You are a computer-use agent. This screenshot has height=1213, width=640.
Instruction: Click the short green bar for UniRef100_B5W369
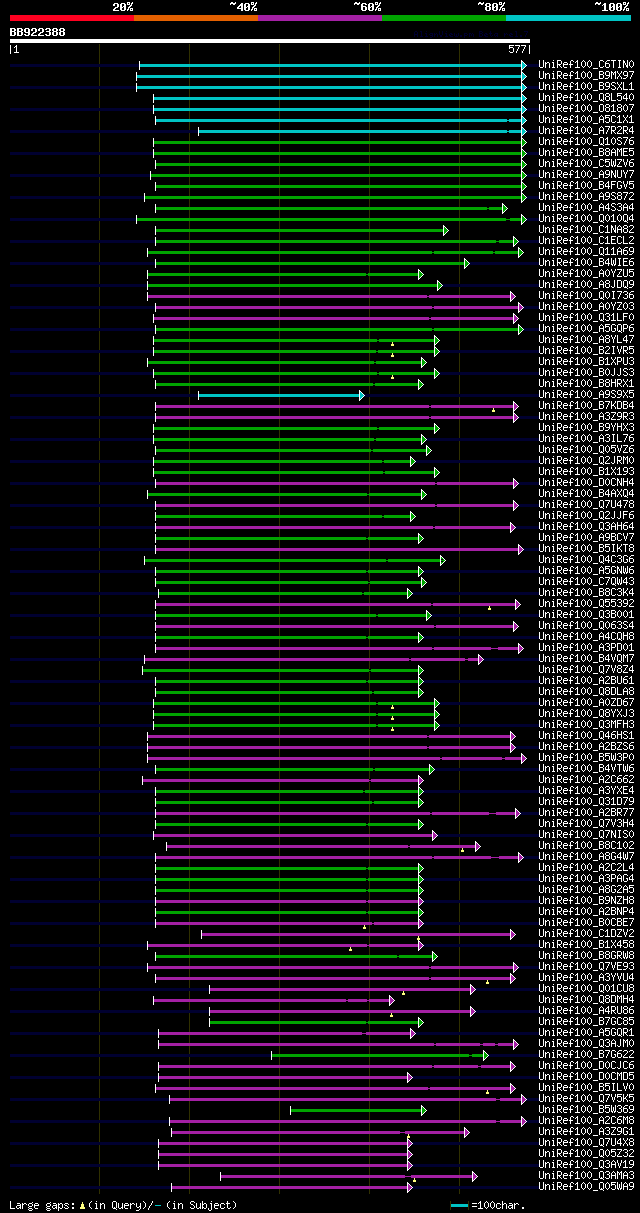(x=358, y=1110)
